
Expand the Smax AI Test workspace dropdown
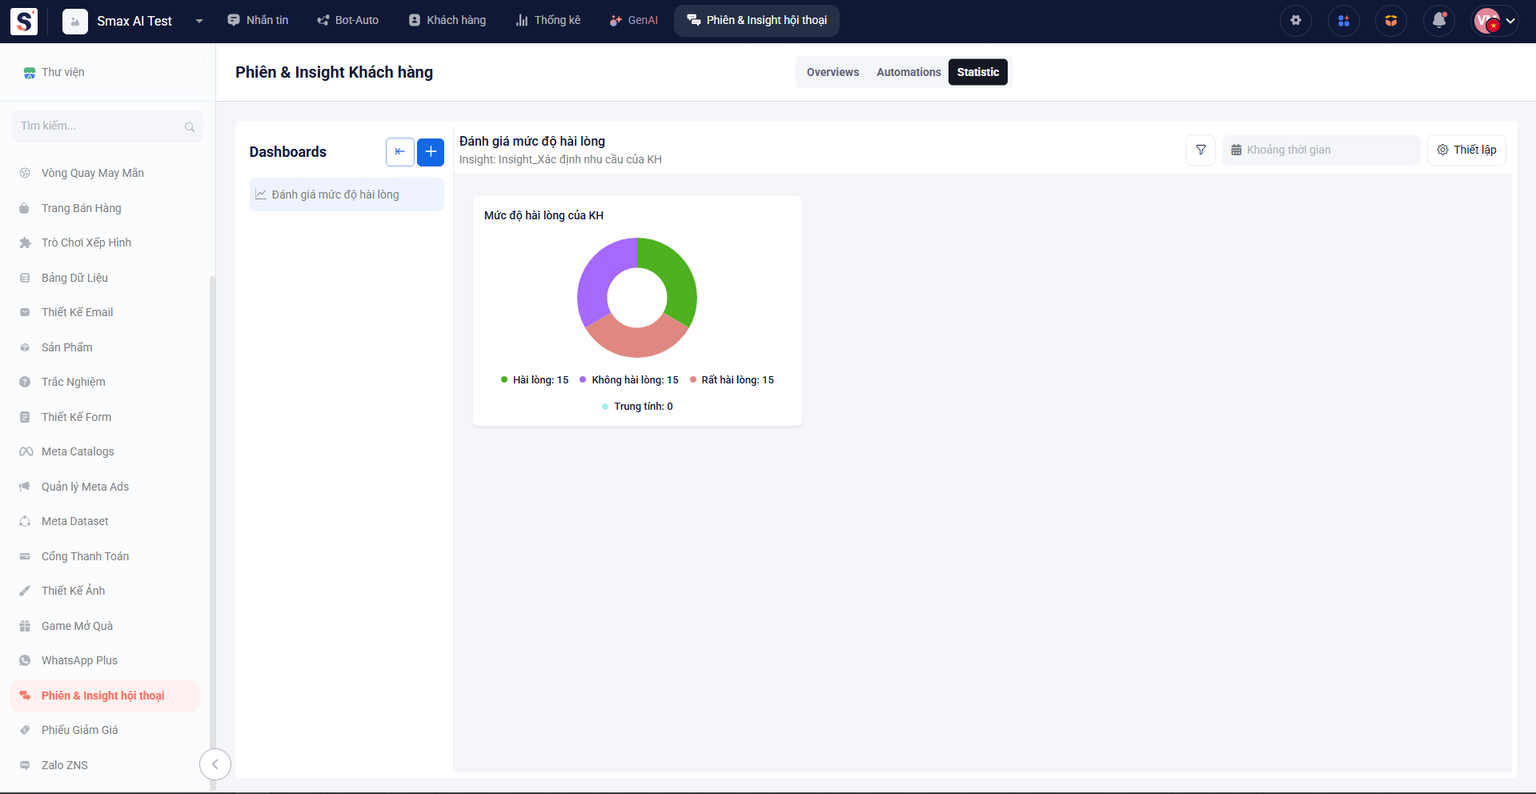[199, 21]
